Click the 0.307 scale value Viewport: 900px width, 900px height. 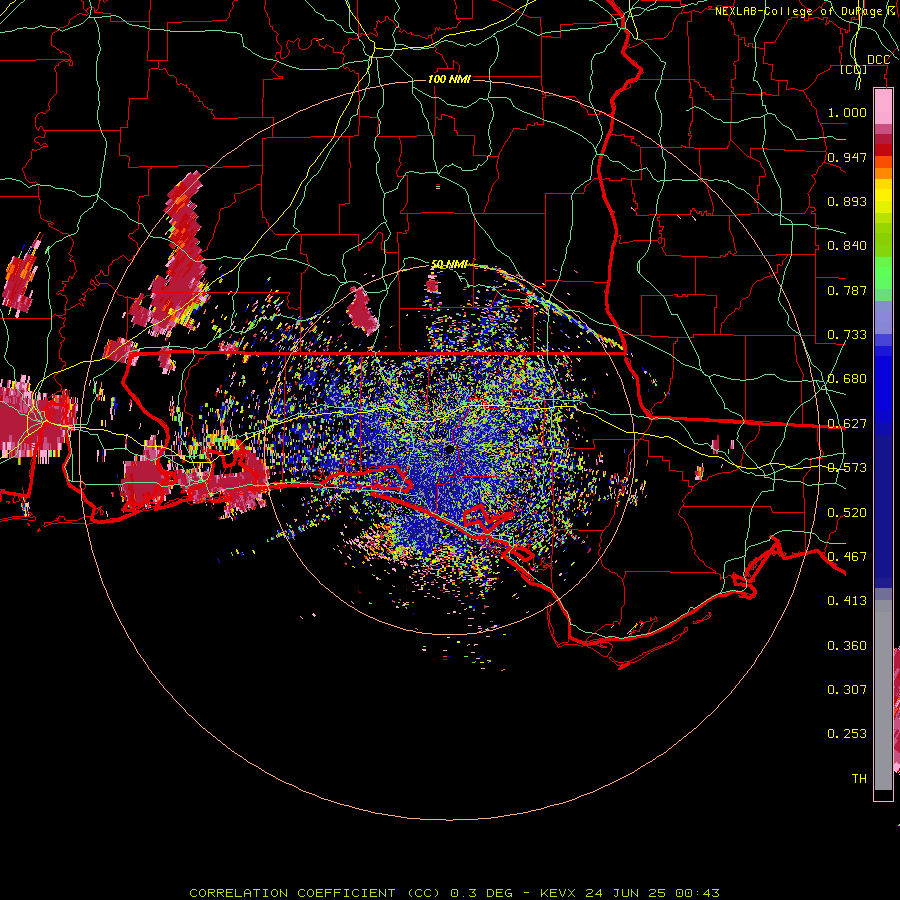tap(847, 689)
